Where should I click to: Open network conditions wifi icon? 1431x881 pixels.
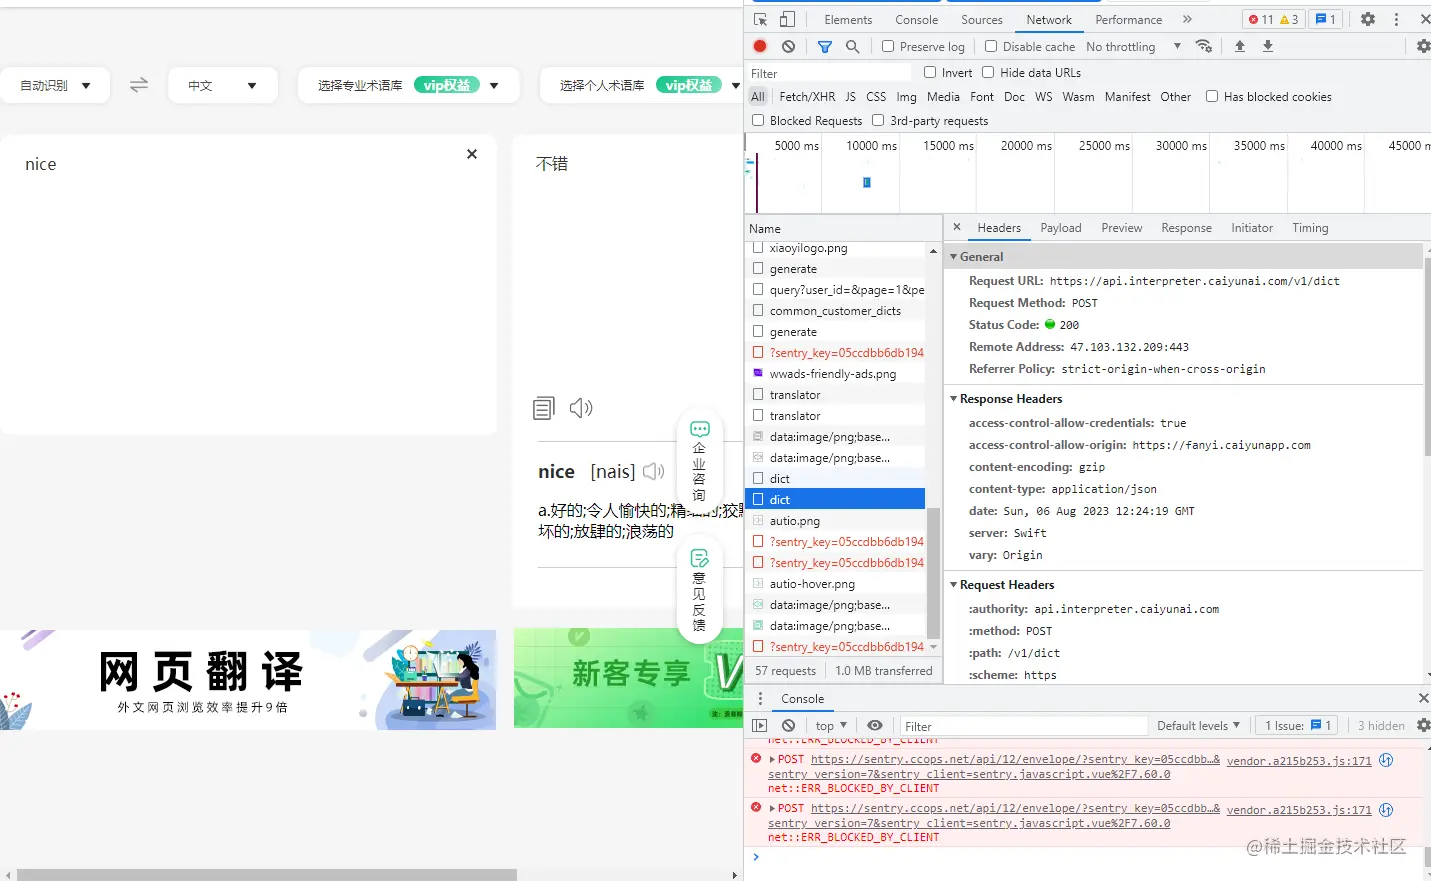pyautogui.click(x=1204, y=46)
